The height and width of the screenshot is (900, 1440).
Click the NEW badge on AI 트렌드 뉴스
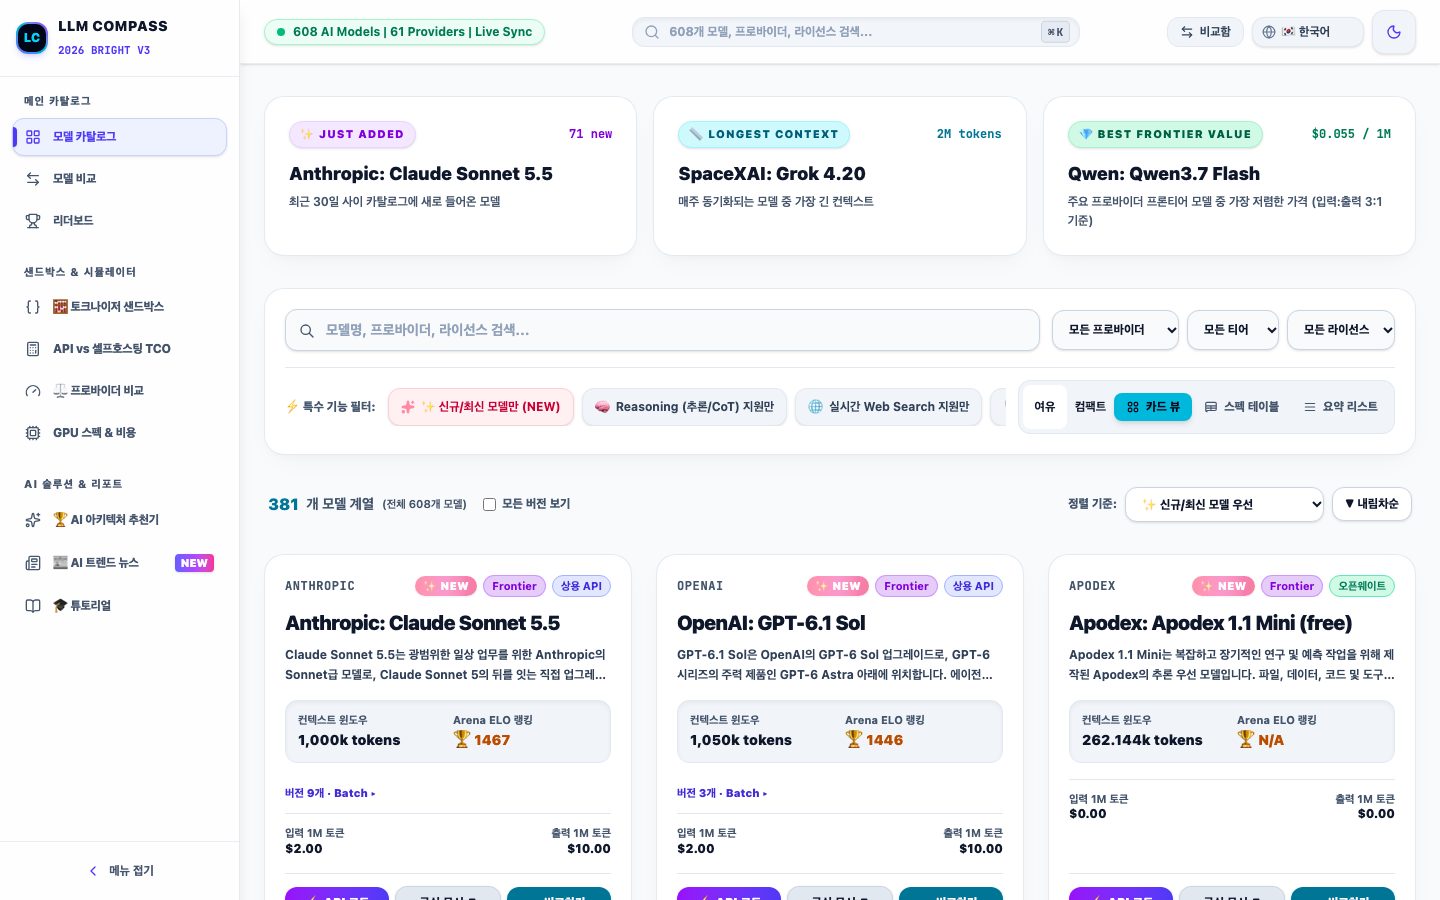194,563
